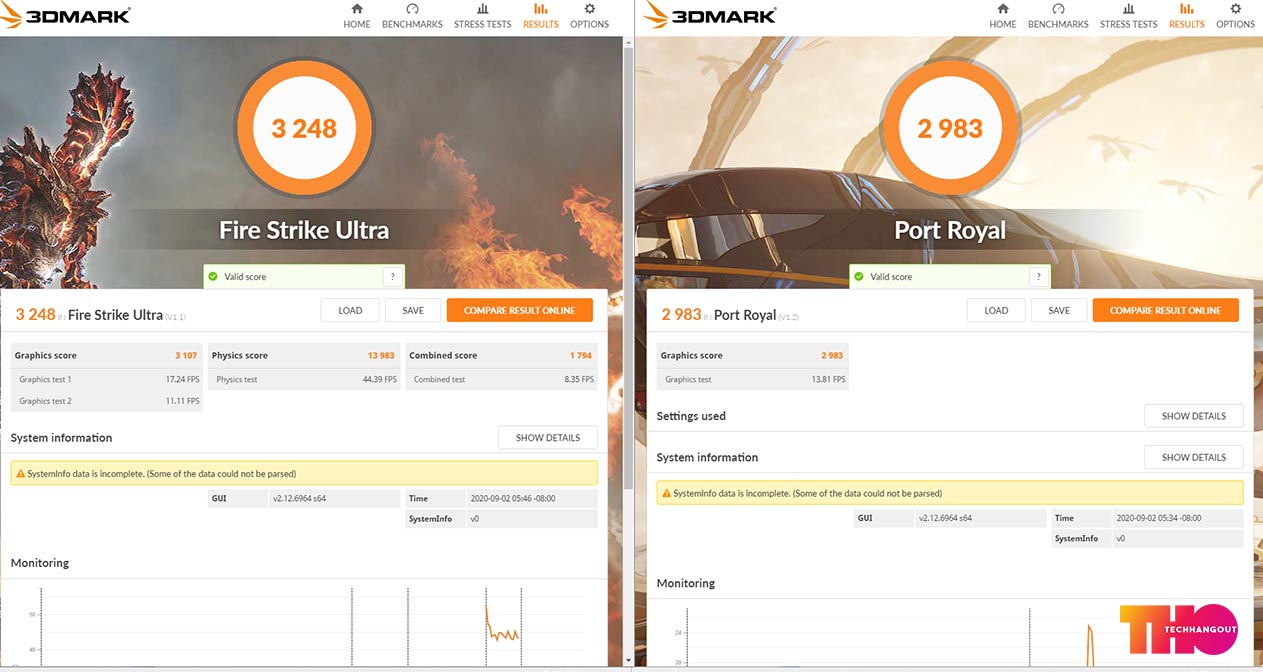This screenshot has height=672, width=1263.
Task: Open HOME in the Fire Strike Ultra window
Action: coord(357,16)
